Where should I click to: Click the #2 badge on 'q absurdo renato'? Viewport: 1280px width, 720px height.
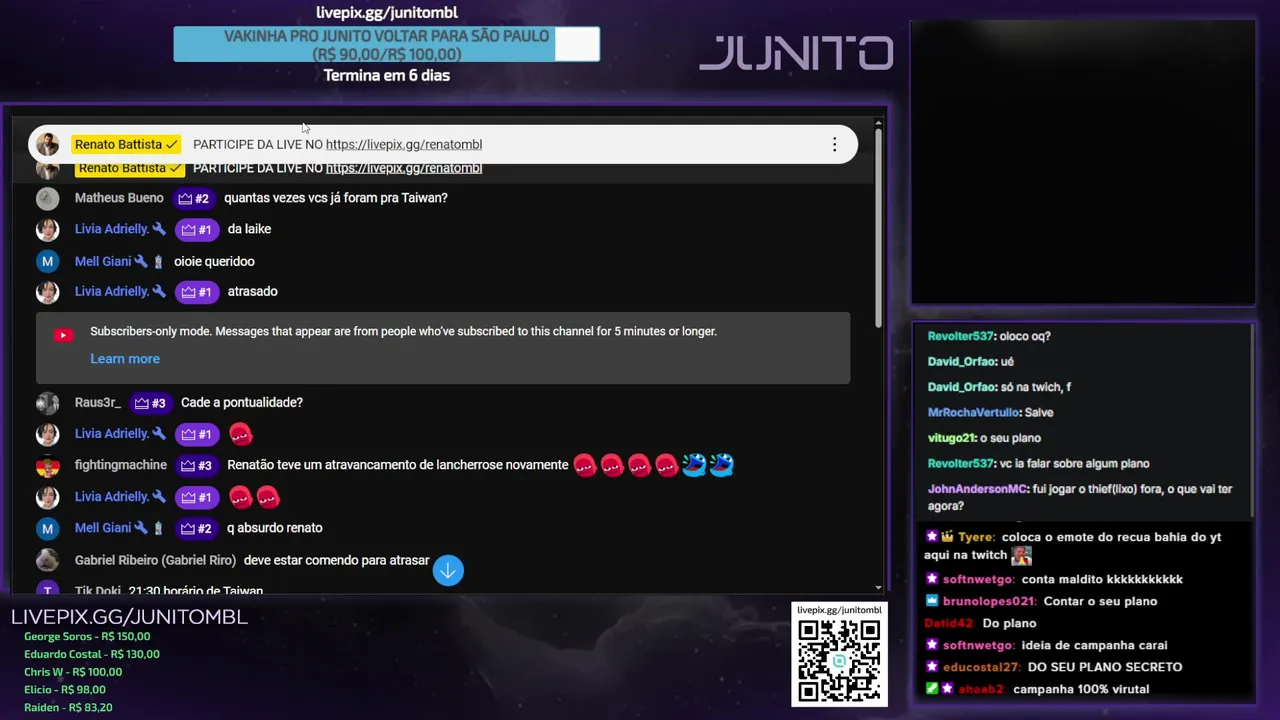[196, 528]
